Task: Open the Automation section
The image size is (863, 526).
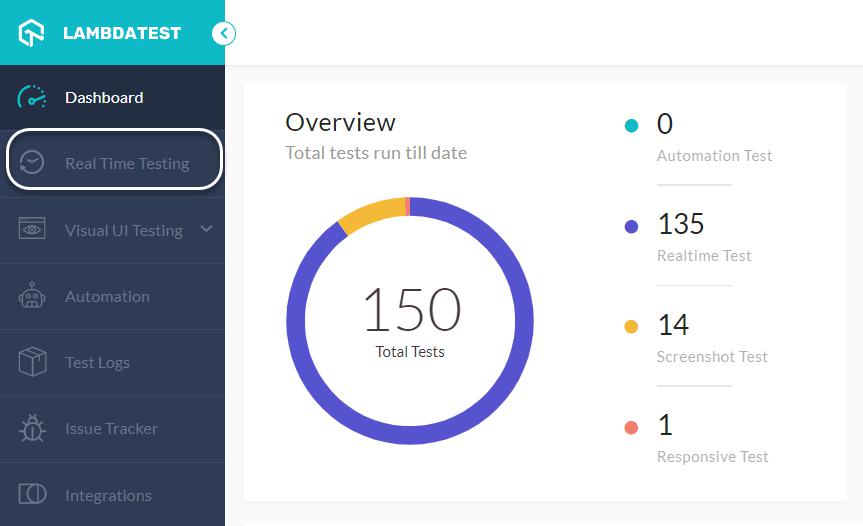Action: tap(112, 297)
